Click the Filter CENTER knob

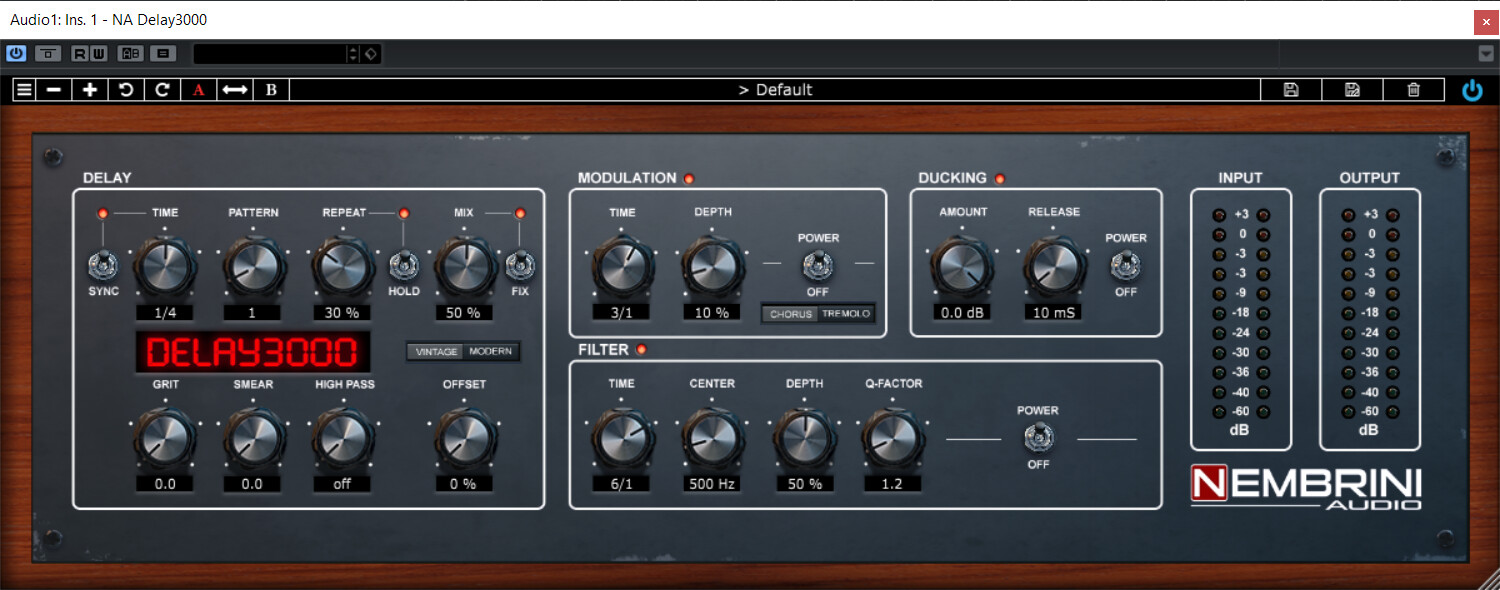click(x=712, y=439)
